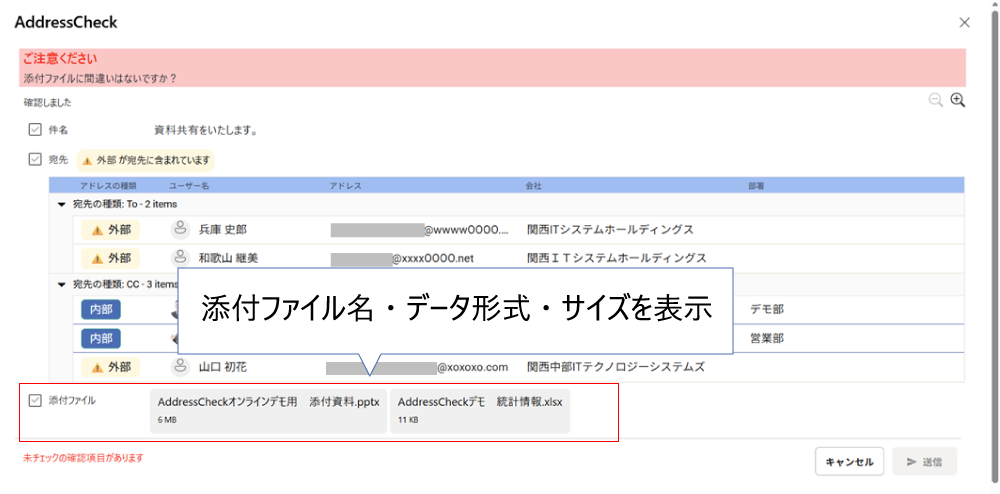1000x494 pixels.
Task: Click the person icon beside 兵庫 史郎
Action: pyautogui.click(x=181, y=229)
